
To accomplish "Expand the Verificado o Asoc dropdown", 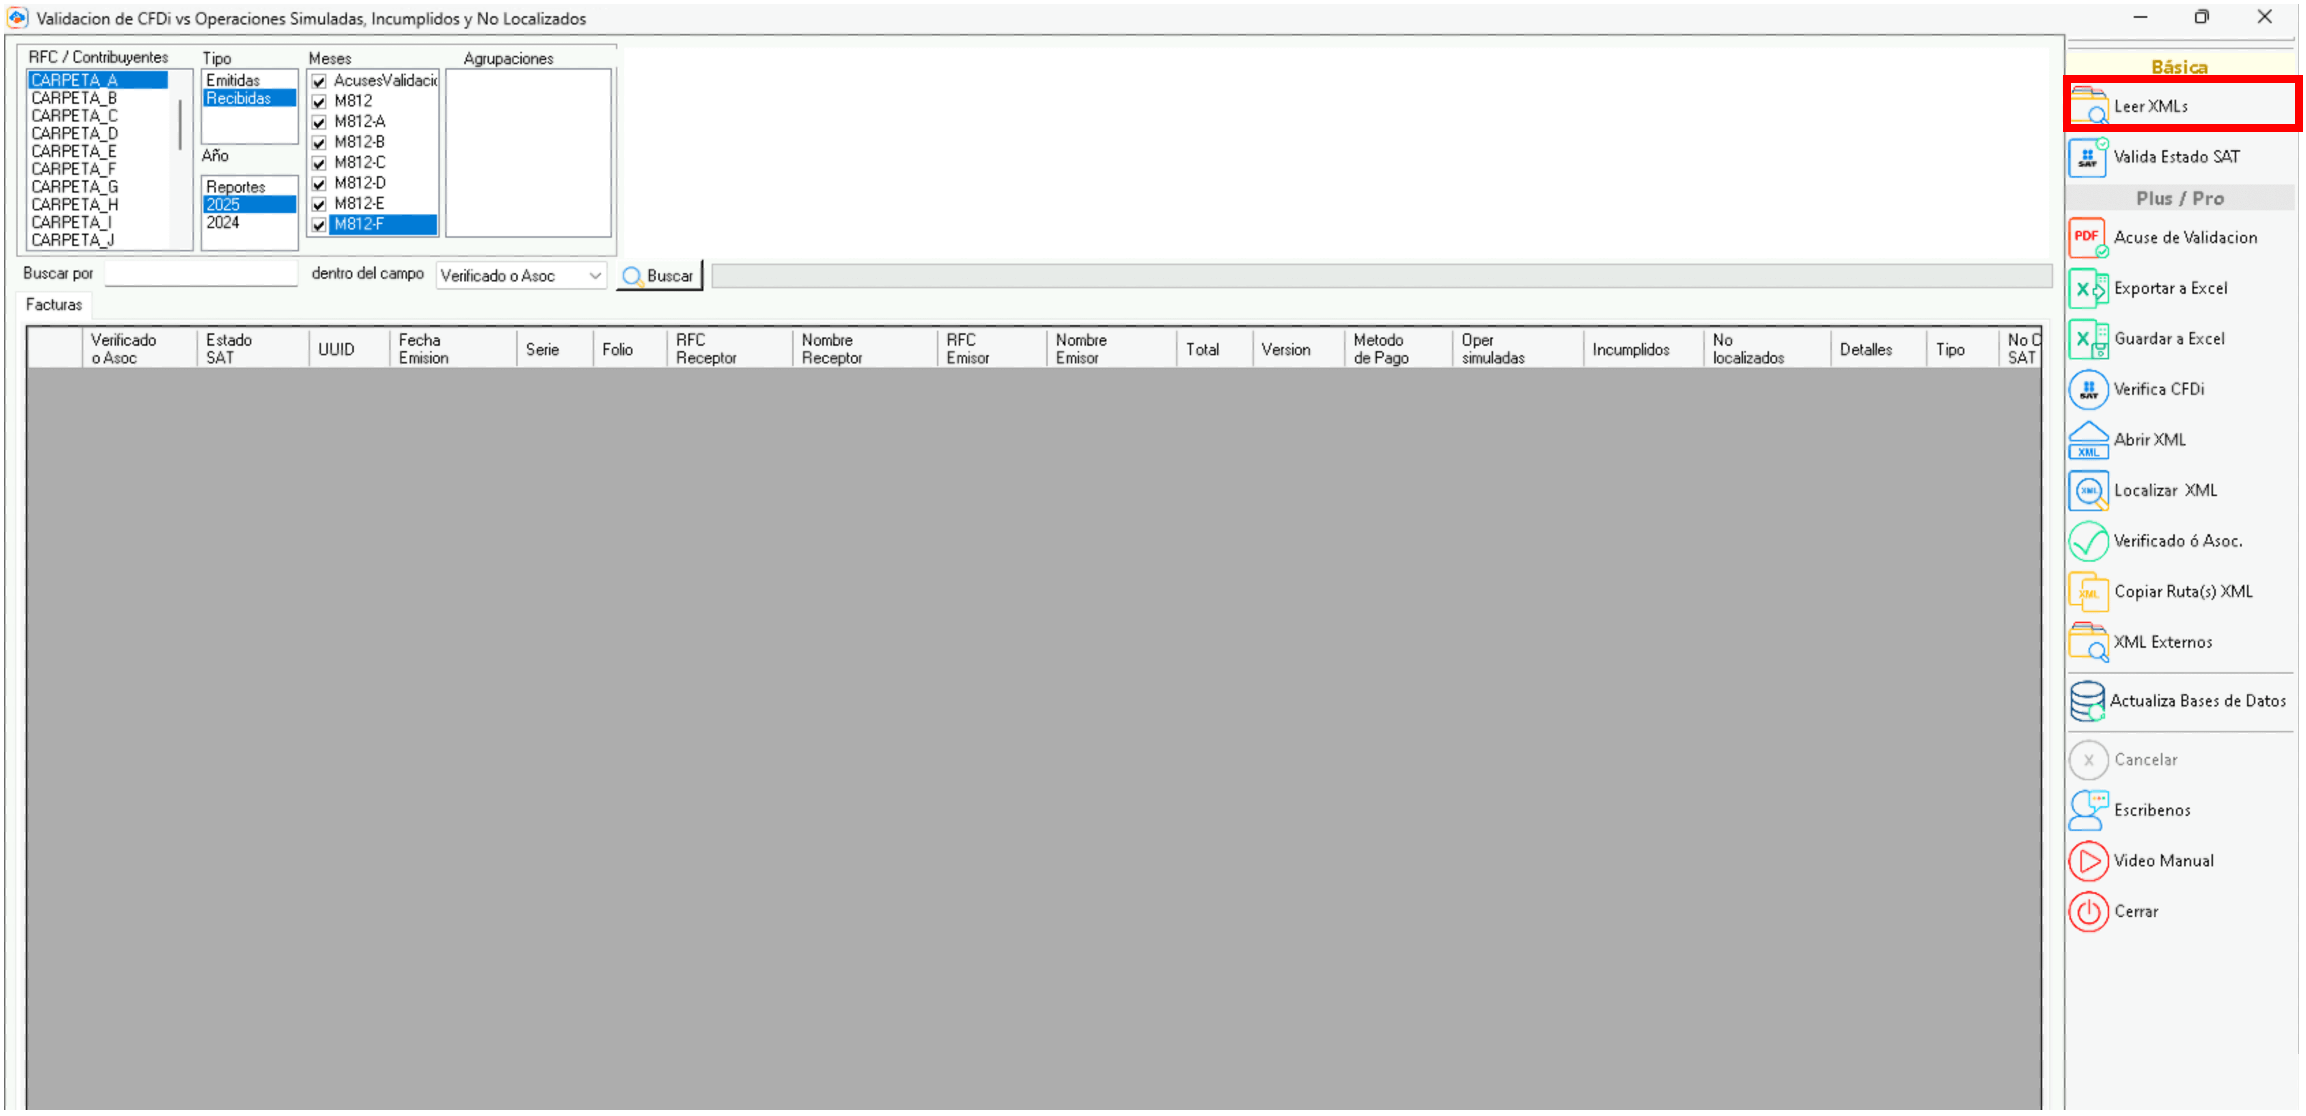I will [x=595, y=276].
